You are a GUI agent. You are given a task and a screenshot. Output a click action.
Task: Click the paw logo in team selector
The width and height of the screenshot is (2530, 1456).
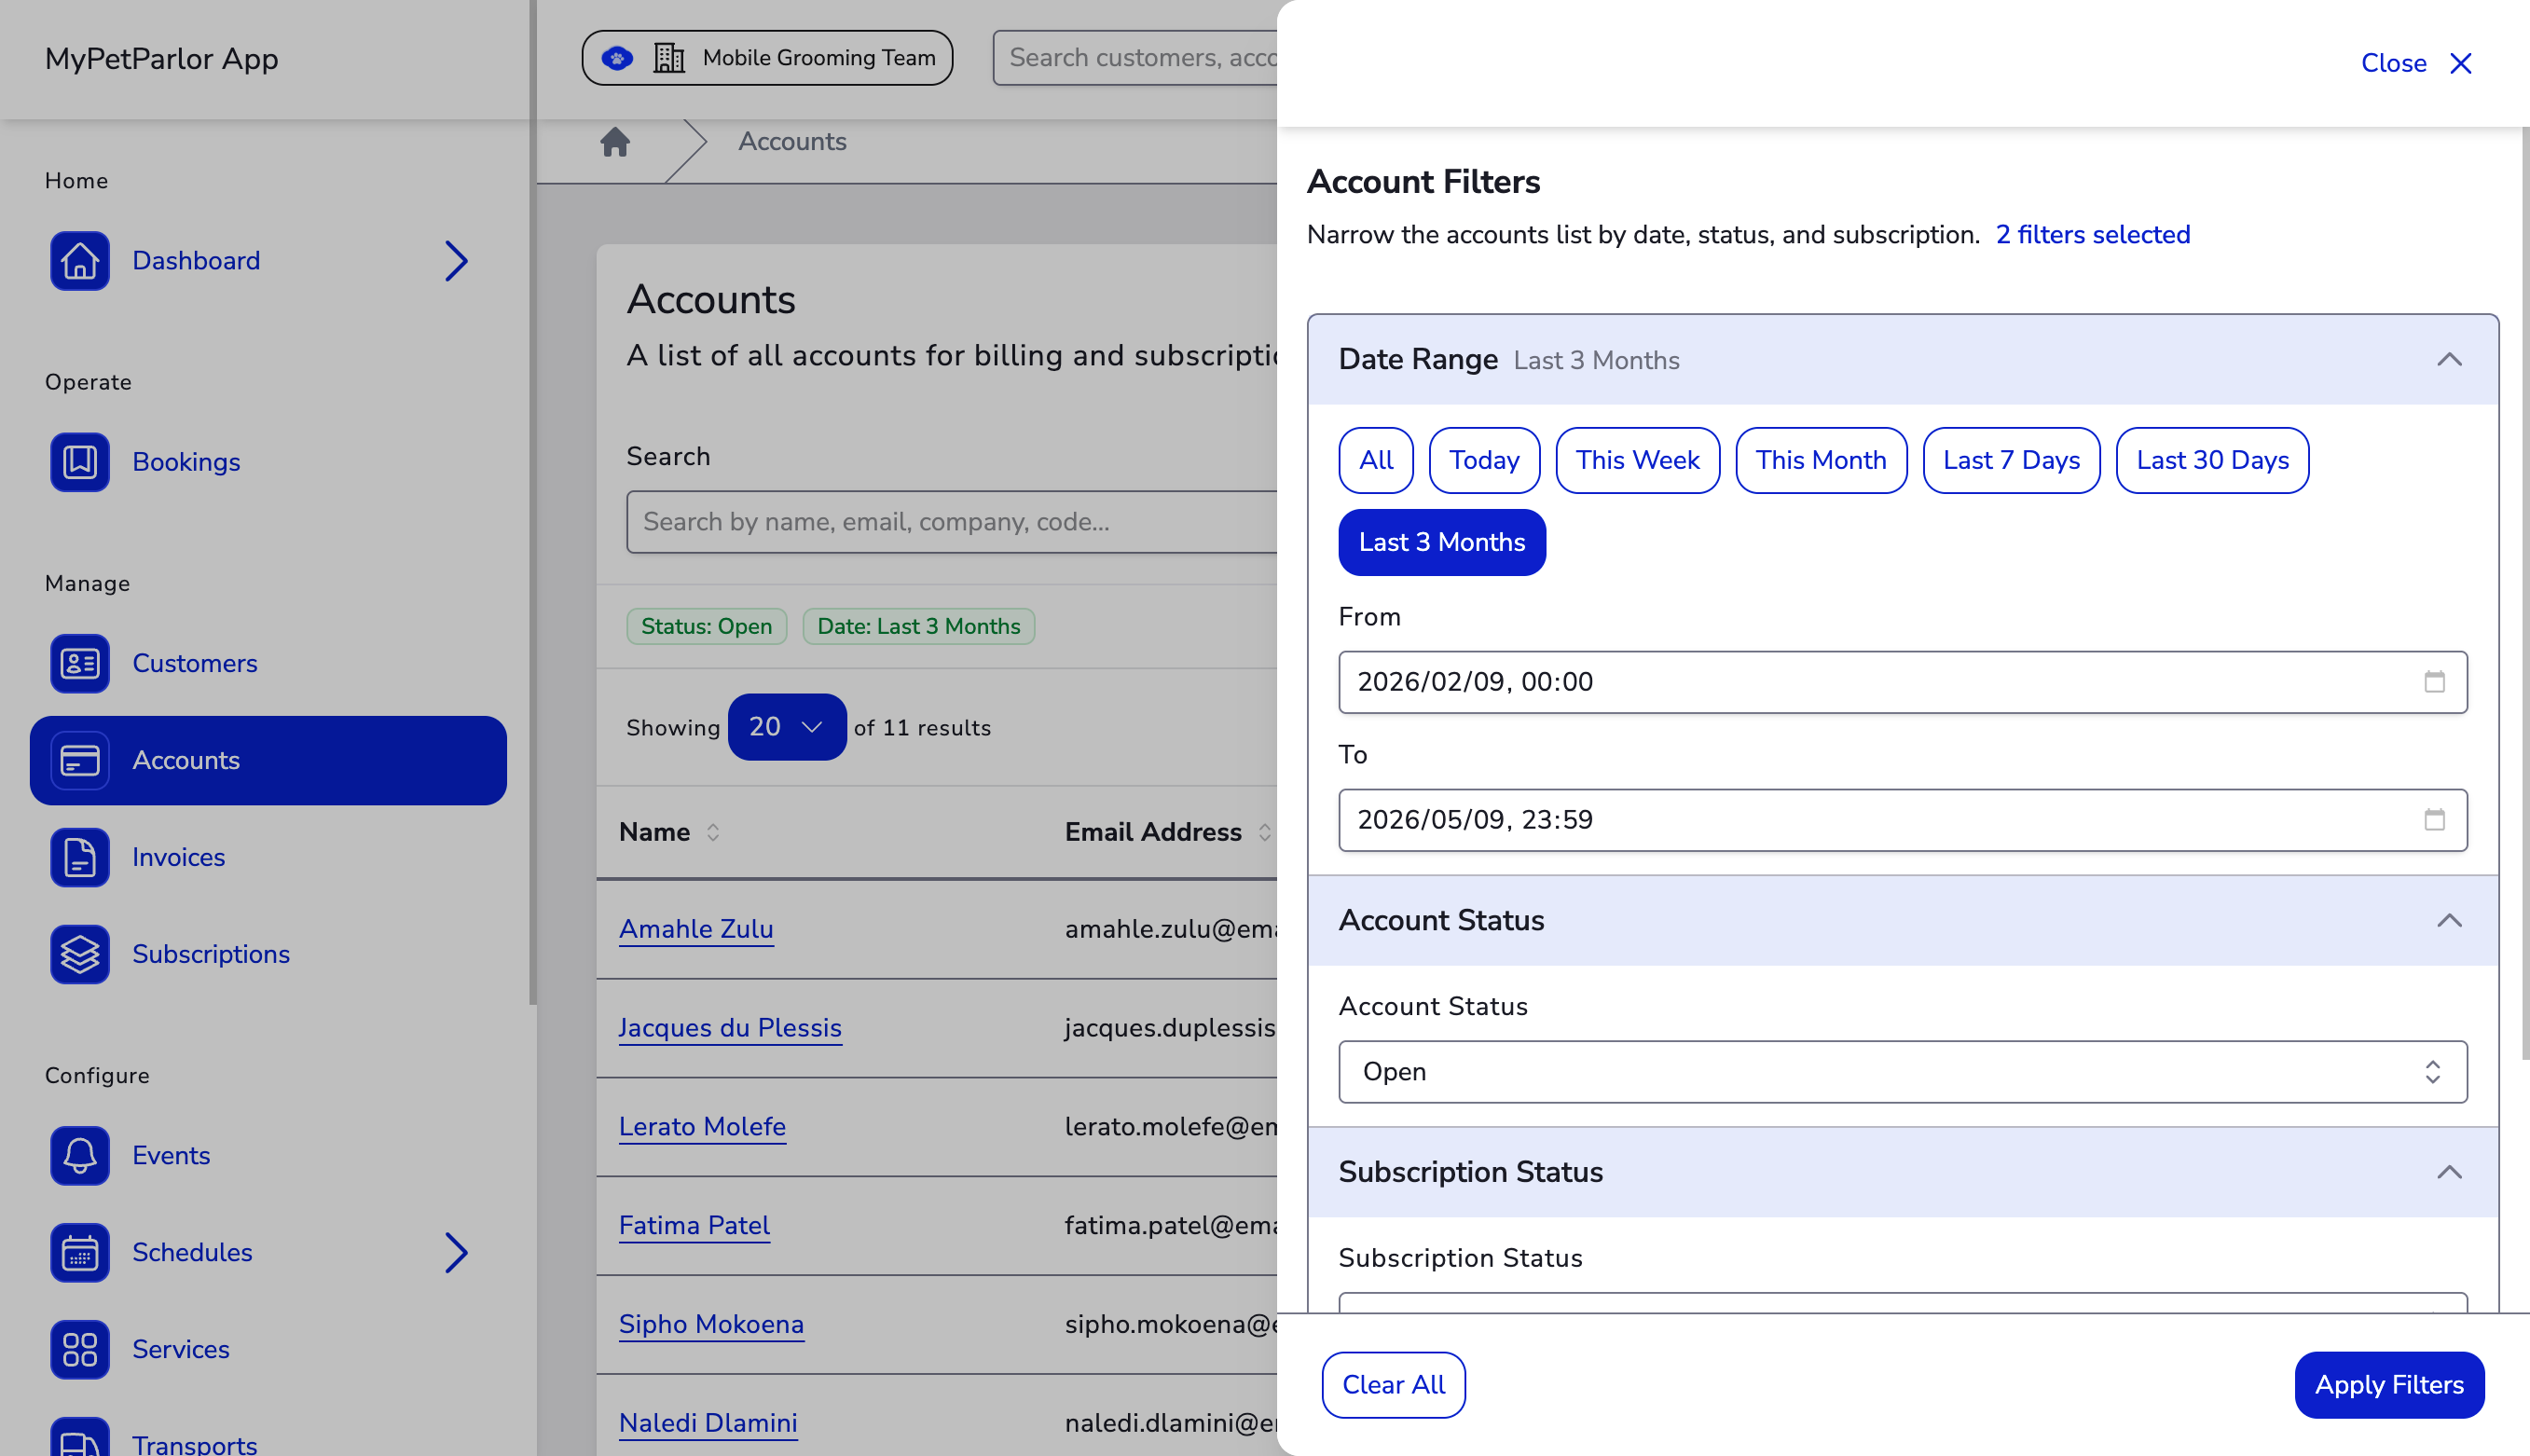coord(617,58)
